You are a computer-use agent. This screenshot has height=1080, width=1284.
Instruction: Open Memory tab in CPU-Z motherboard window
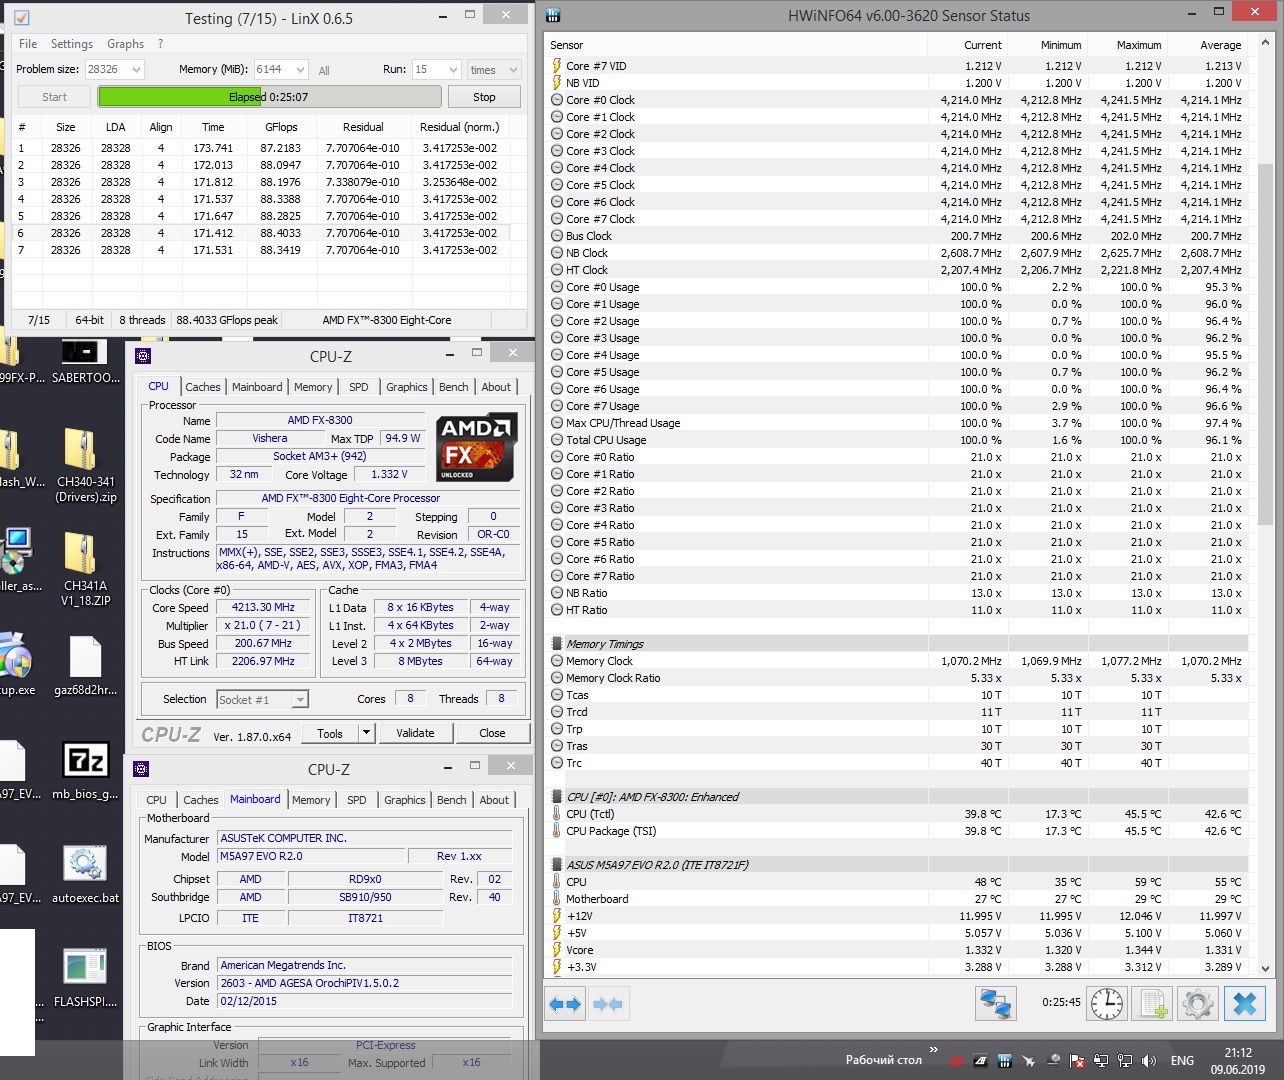(311, 800)
